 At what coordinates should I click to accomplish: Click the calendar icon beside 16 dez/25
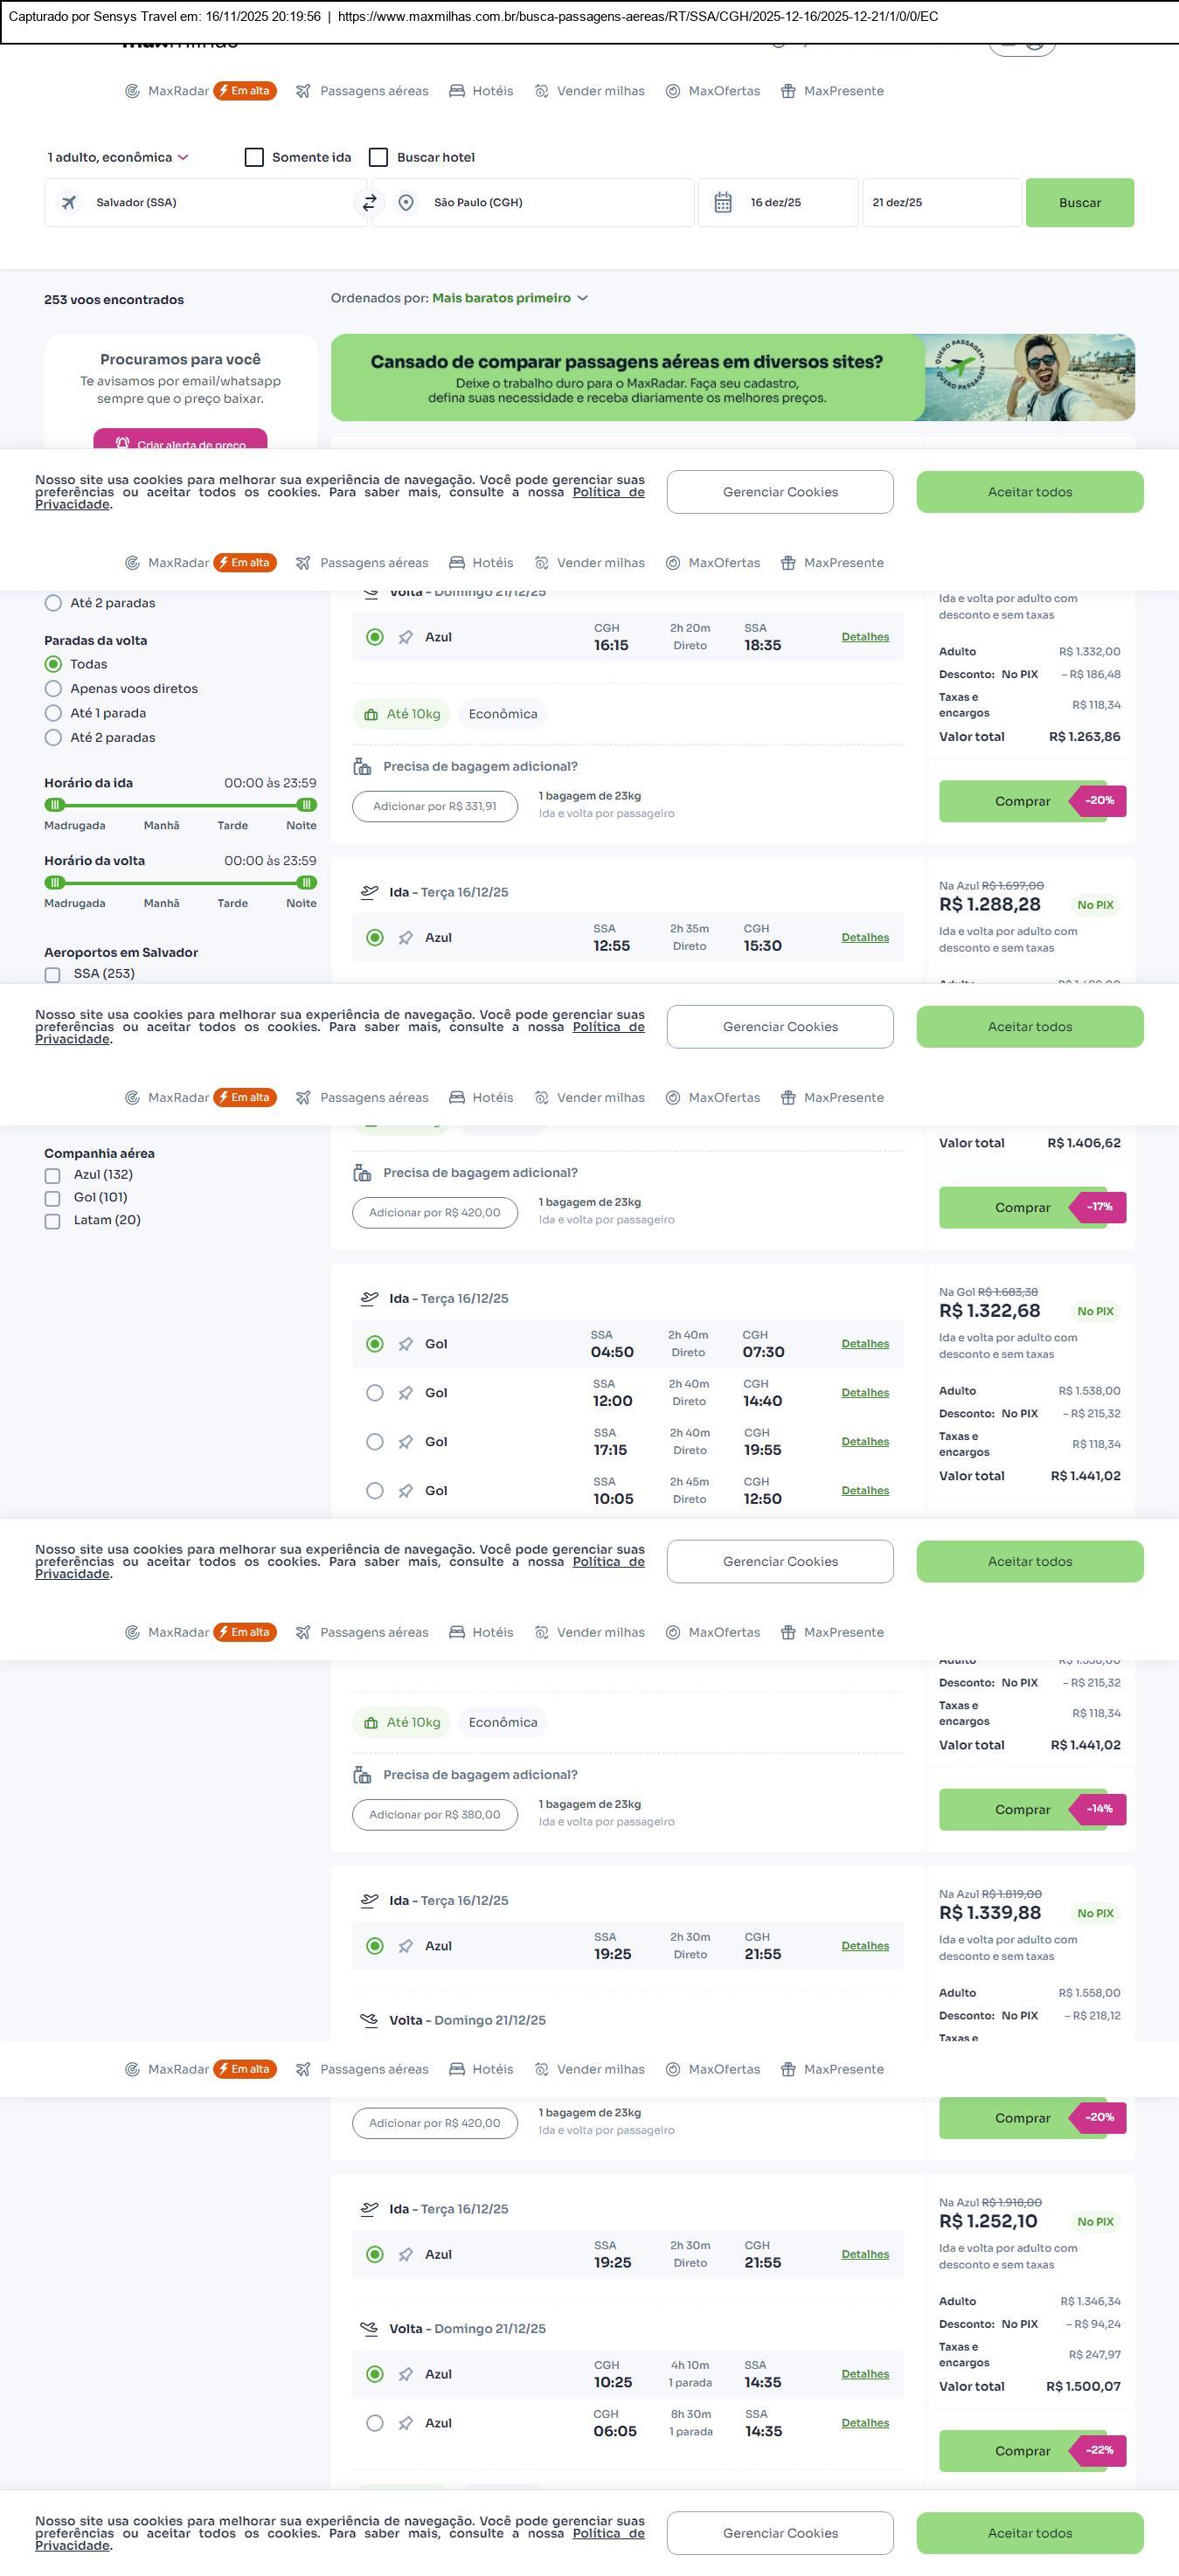coord(723,203)
